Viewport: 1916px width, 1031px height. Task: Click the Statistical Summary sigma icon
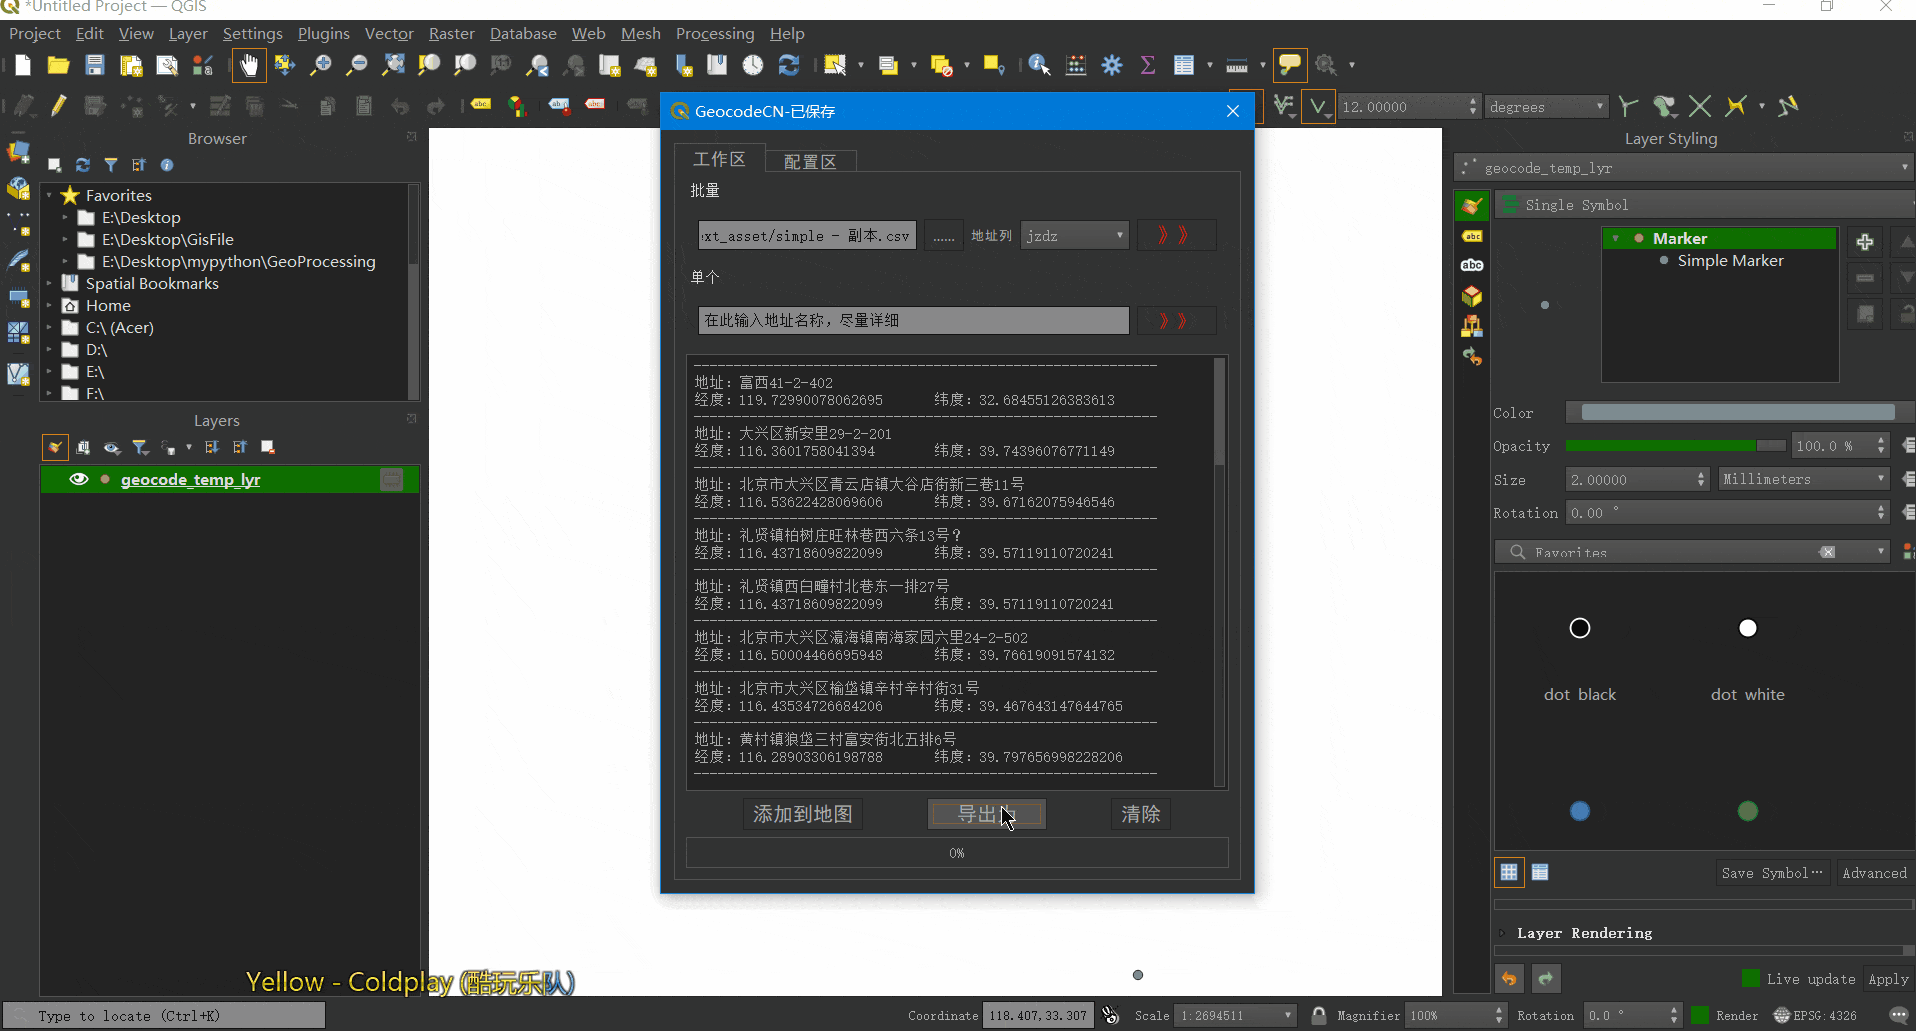[1148, 66]
